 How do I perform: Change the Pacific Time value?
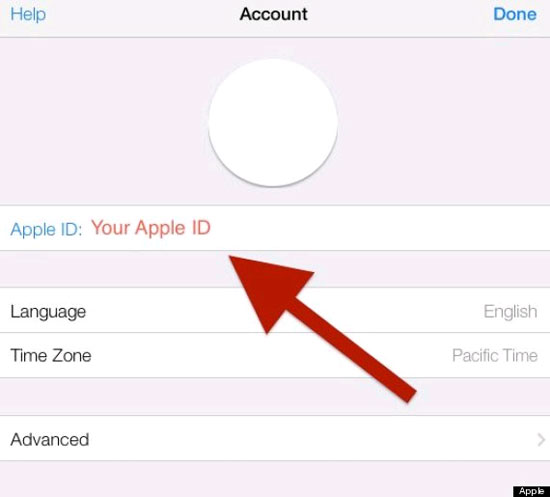pyautogui.click(x=495, y=355)
